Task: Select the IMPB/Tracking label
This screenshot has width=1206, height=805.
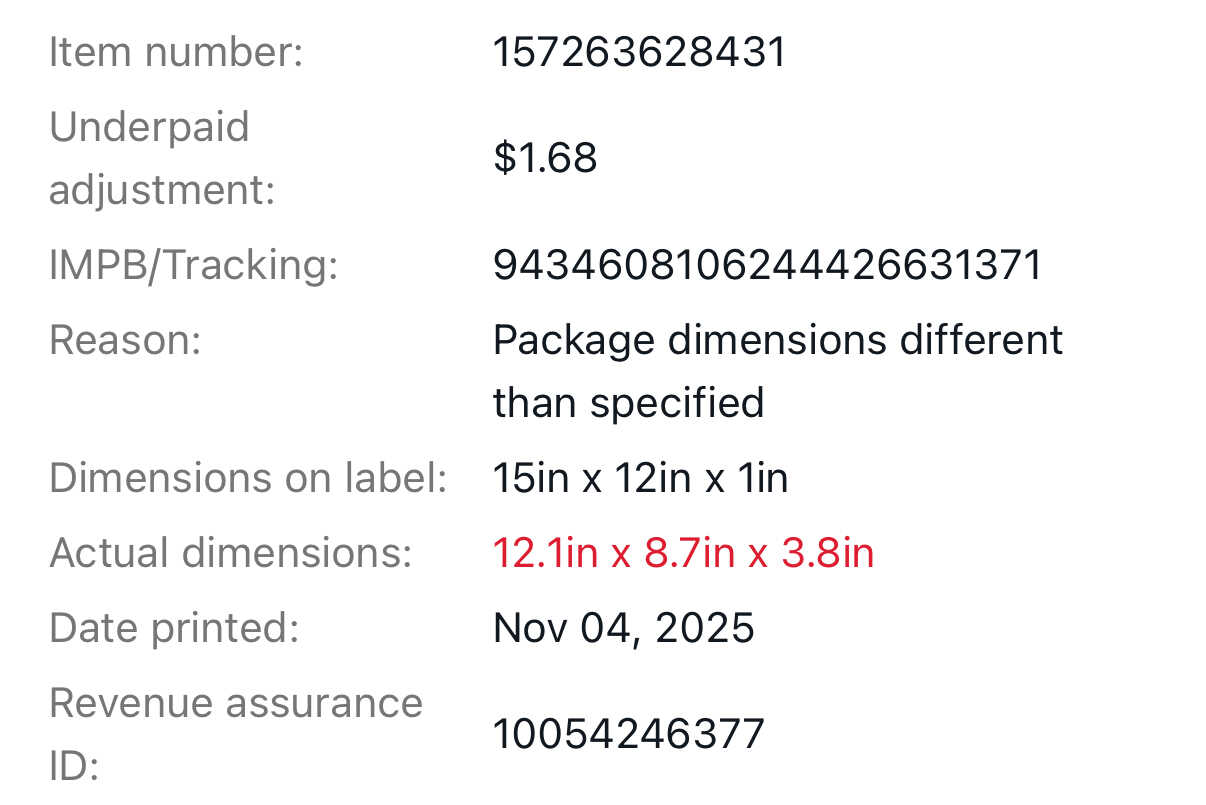Action: pos(193,265)
